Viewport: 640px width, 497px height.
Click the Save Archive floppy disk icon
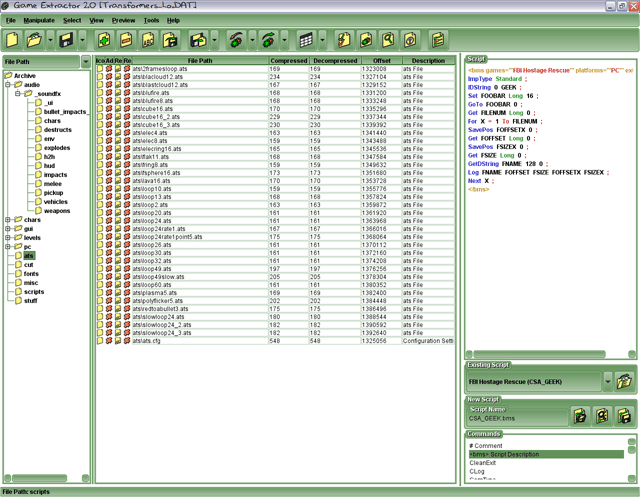[66, 40]
